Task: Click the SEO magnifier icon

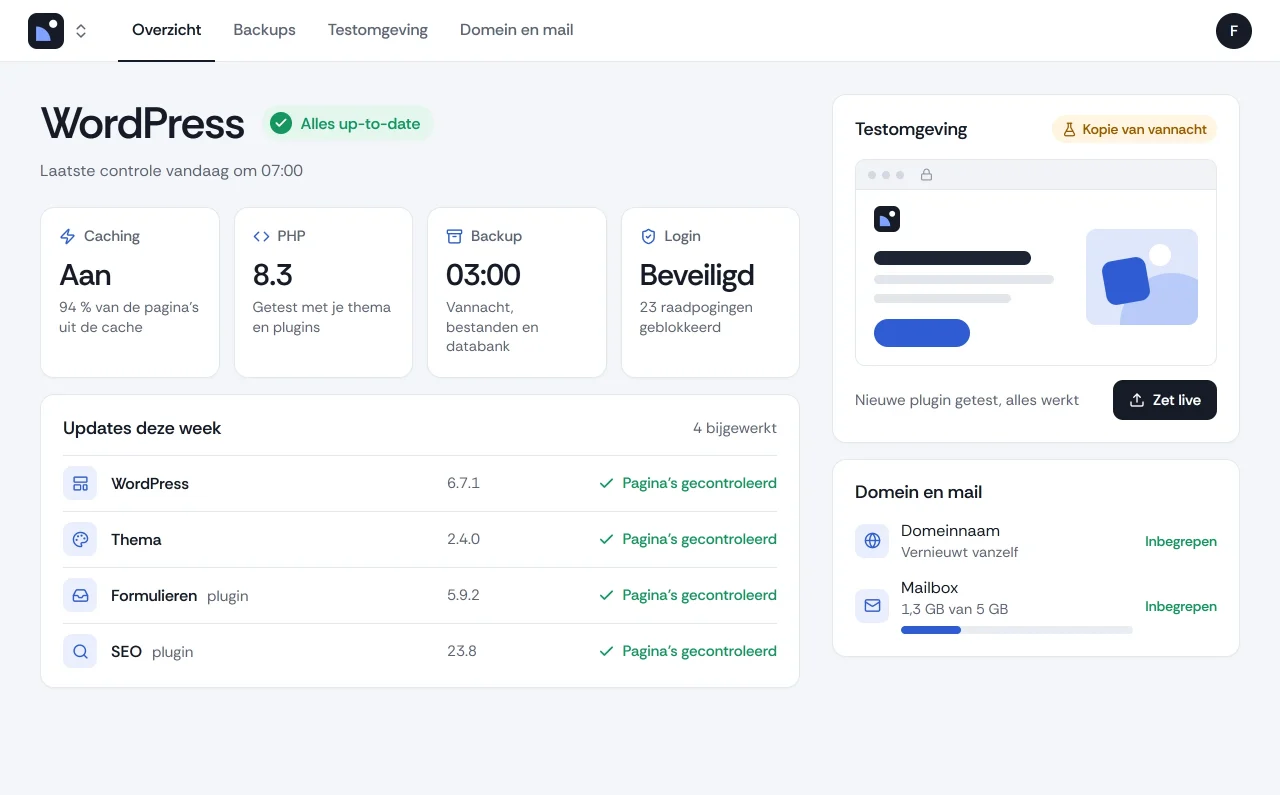Action: (80, 652)
